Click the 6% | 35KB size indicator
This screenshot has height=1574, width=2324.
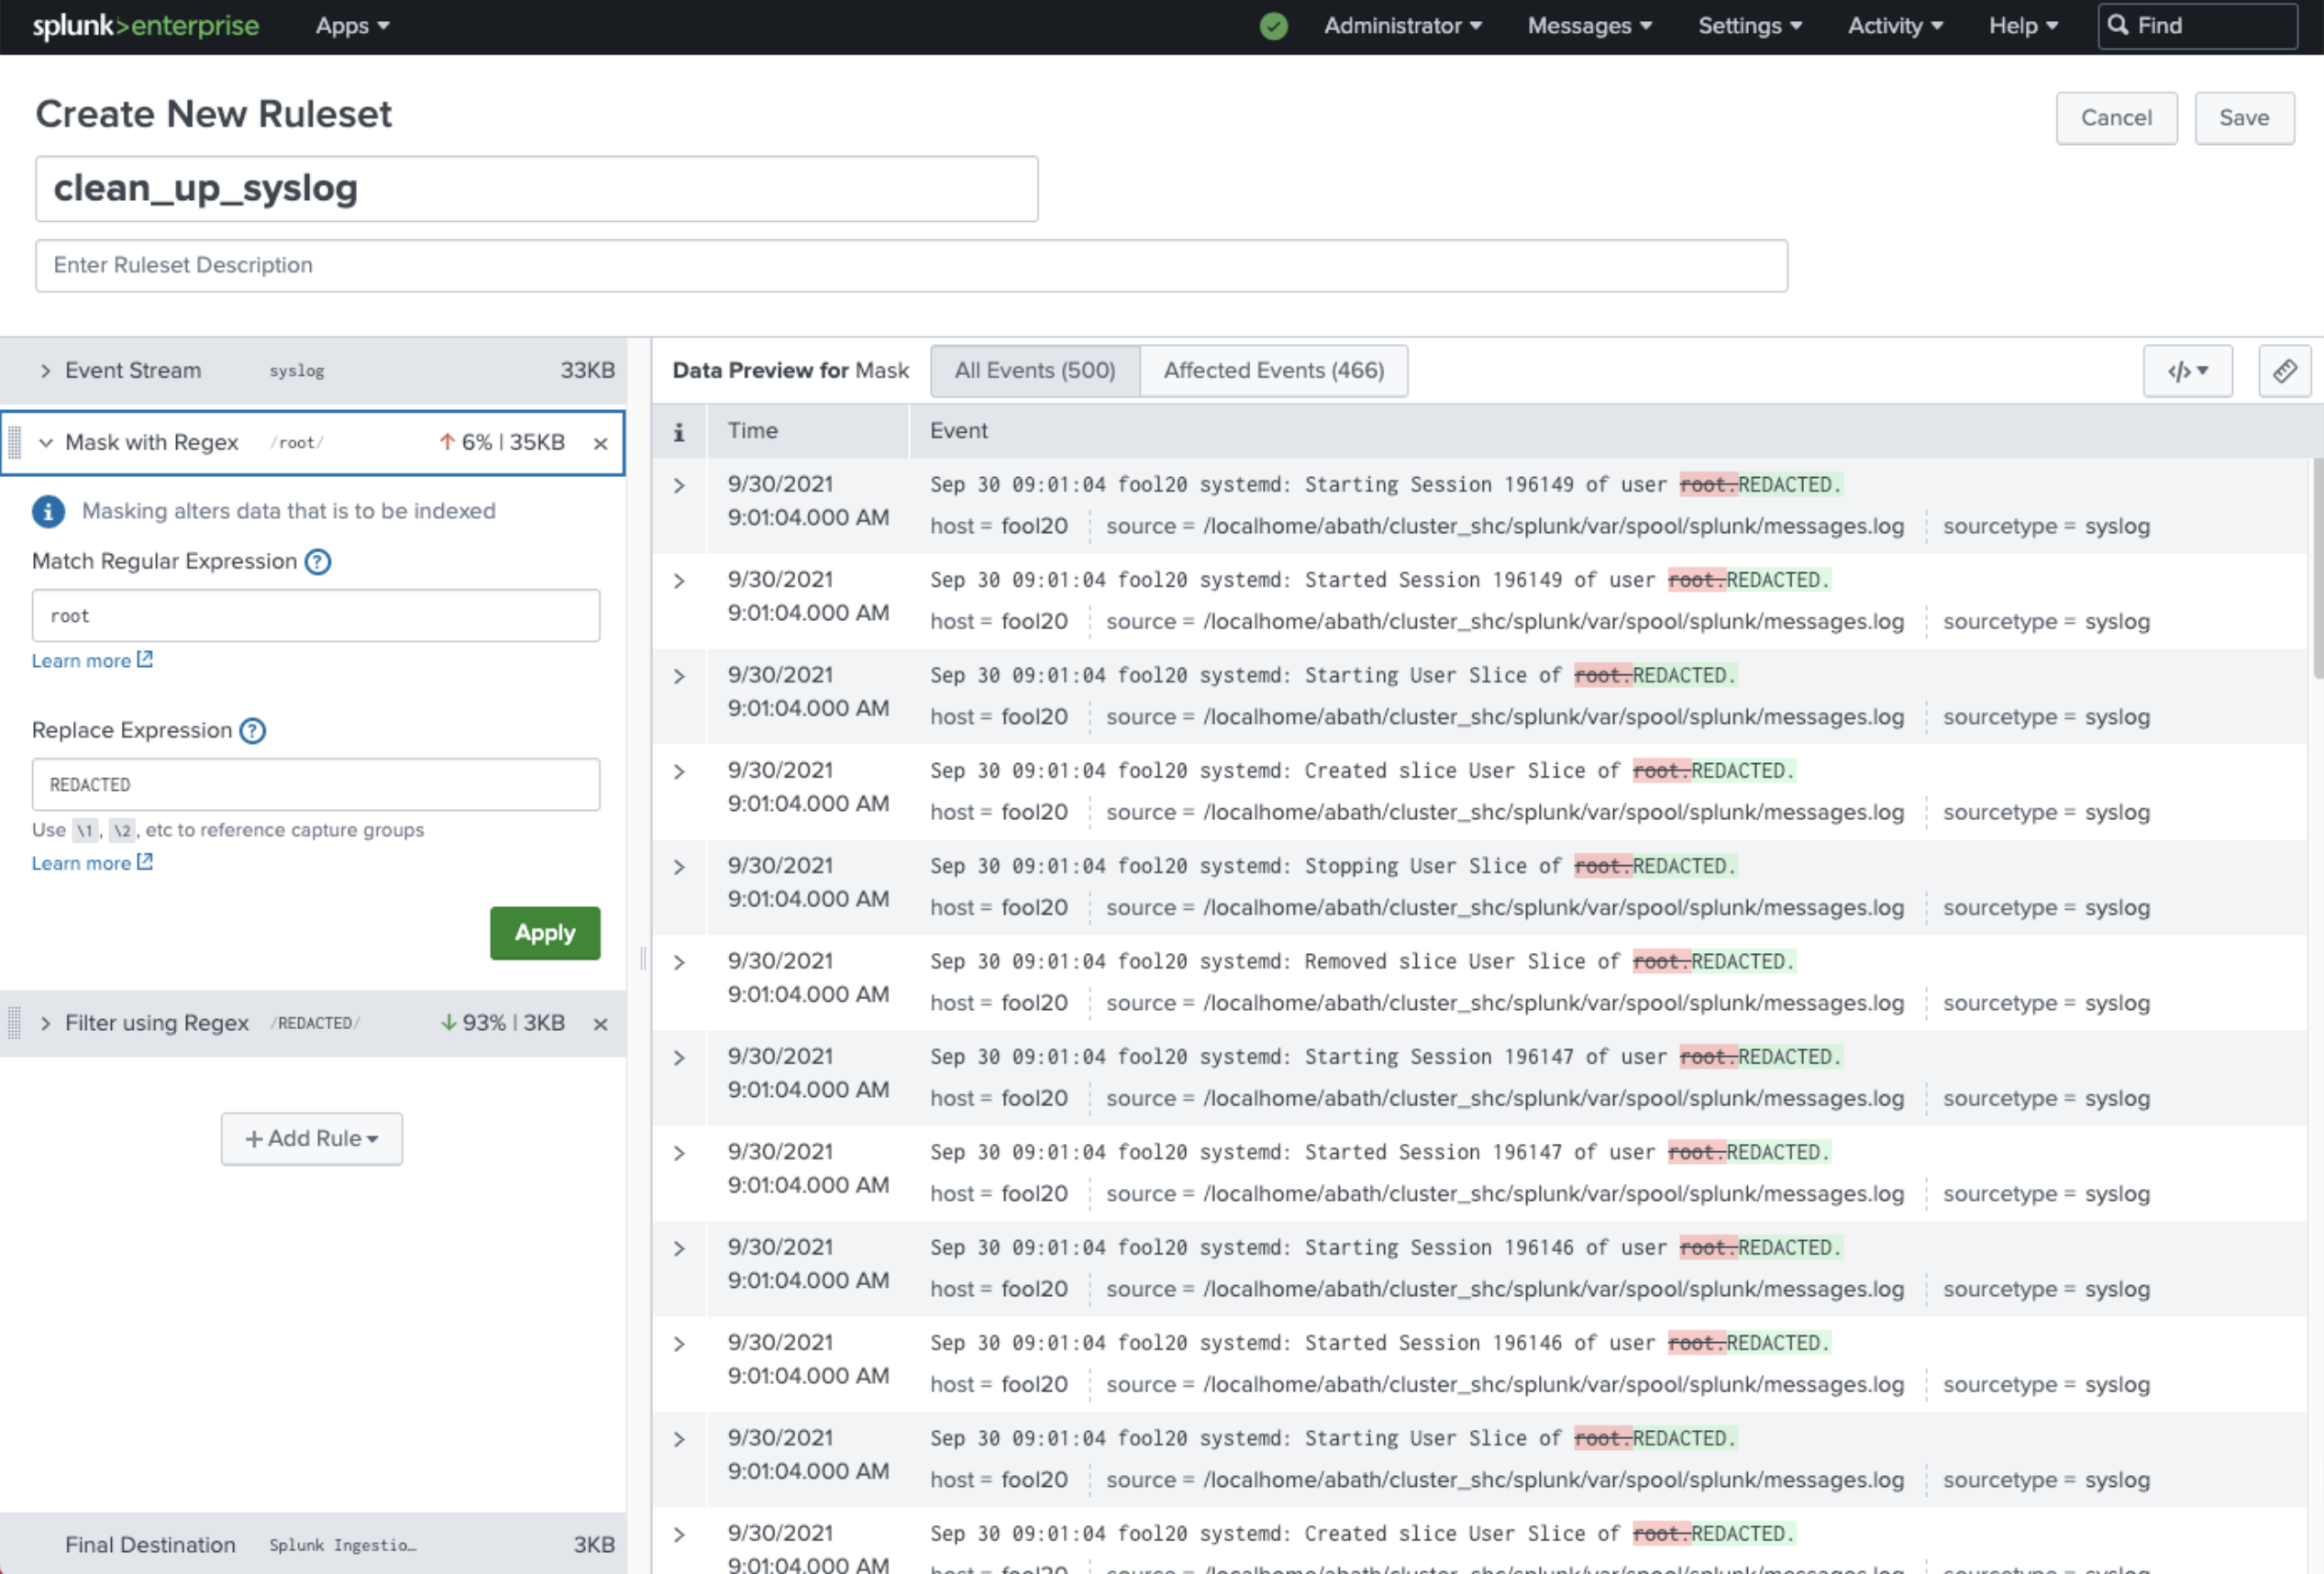[x=502, y=443]
